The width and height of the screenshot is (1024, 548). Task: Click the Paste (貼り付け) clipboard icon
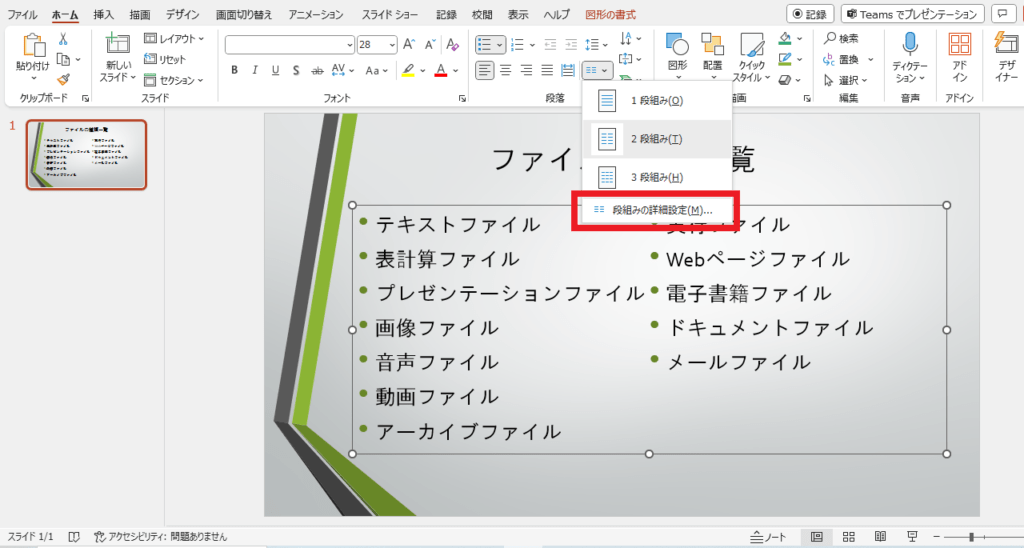32,46
